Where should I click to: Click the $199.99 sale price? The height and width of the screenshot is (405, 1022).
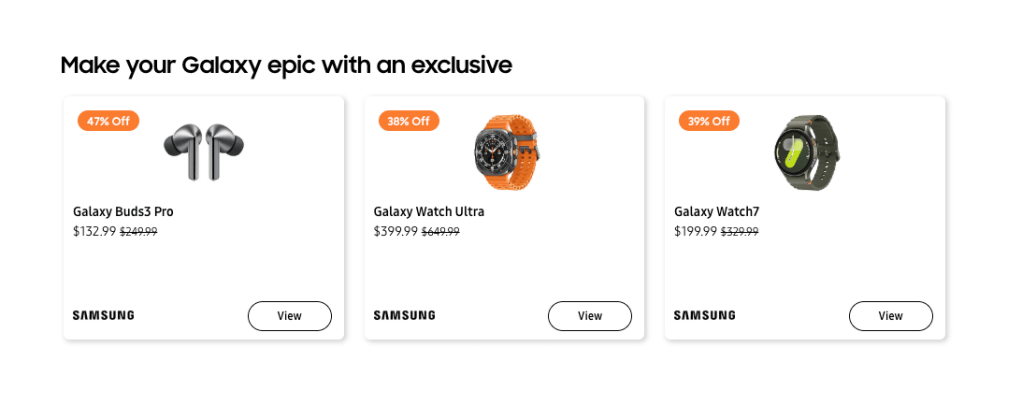click(x=695, y=232)
